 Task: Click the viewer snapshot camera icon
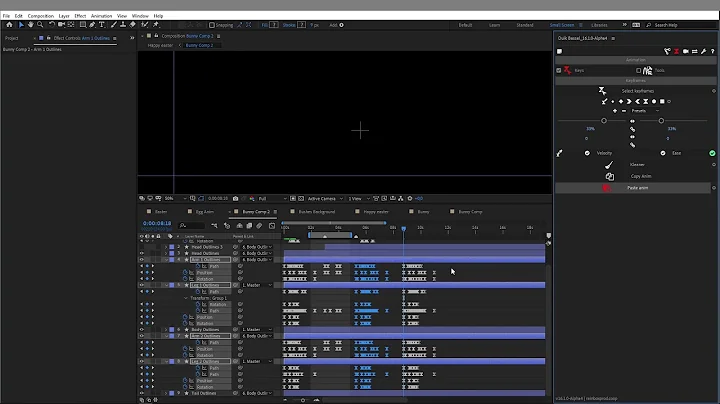coord(236,199)
